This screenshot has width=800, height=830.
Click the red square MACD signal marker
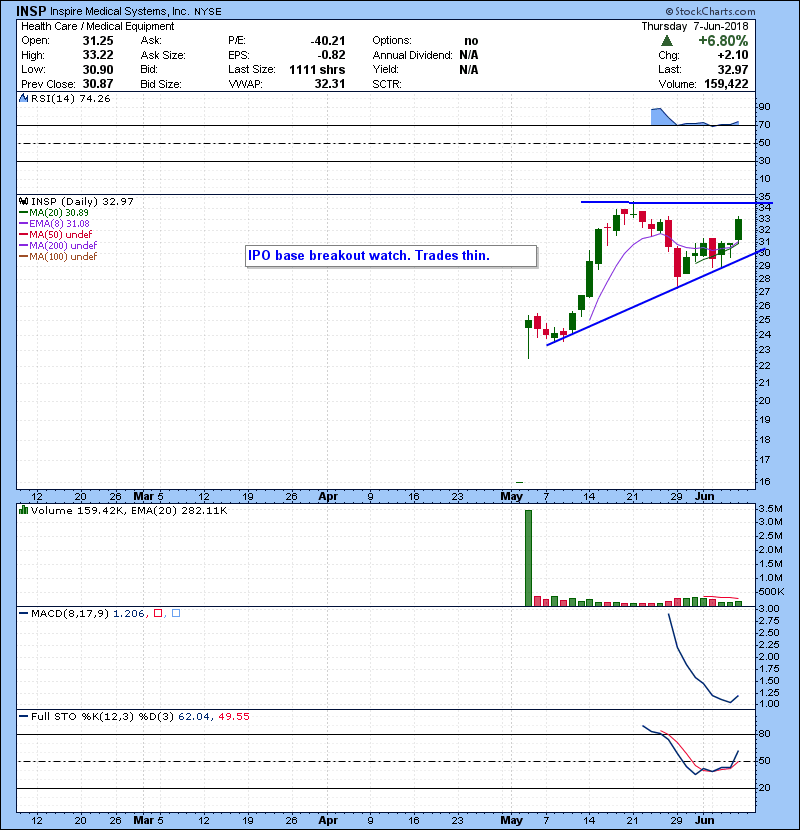pos(158,614)
